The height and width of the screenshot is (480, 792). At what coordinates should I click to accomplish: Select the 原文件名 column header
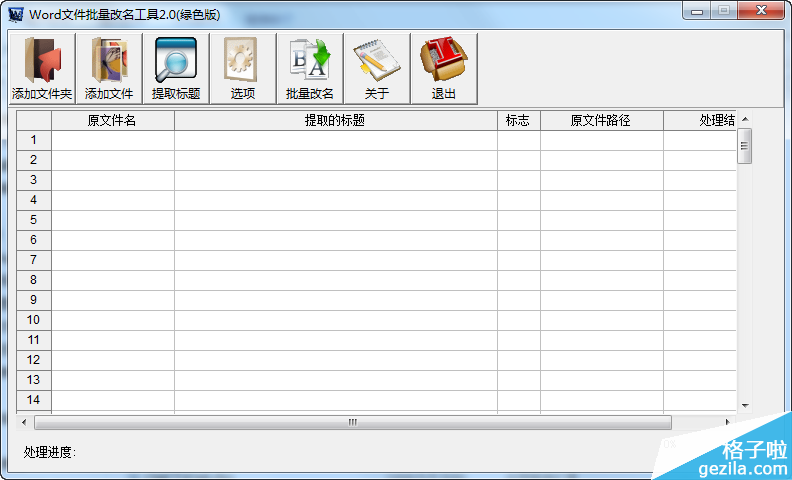pyautogui.click(x=113, y=120)
